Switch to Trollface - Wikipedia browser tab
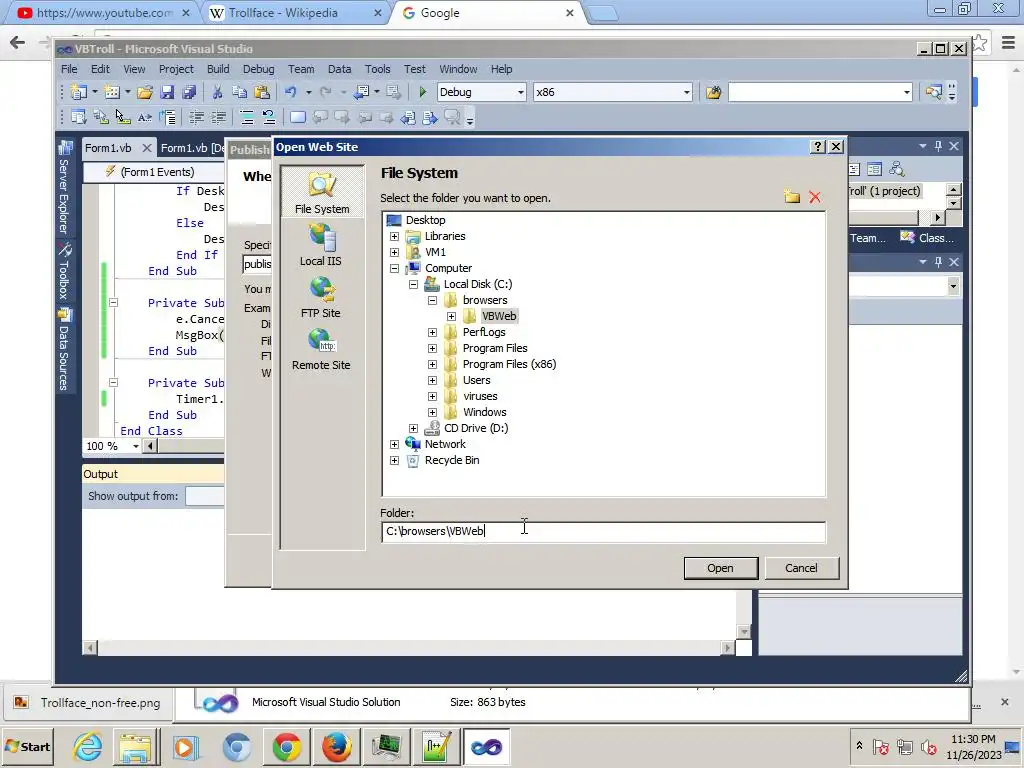This screenshot has width=1024, height=768. pyautogui.click(x=294, y=12)
